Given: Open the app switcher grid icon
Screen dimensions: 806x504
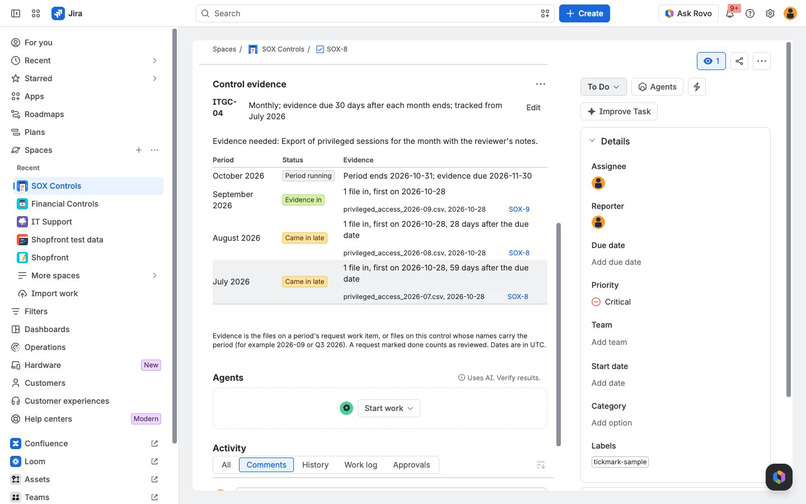Looking at the screenshot, I should [x=35, y=13].
